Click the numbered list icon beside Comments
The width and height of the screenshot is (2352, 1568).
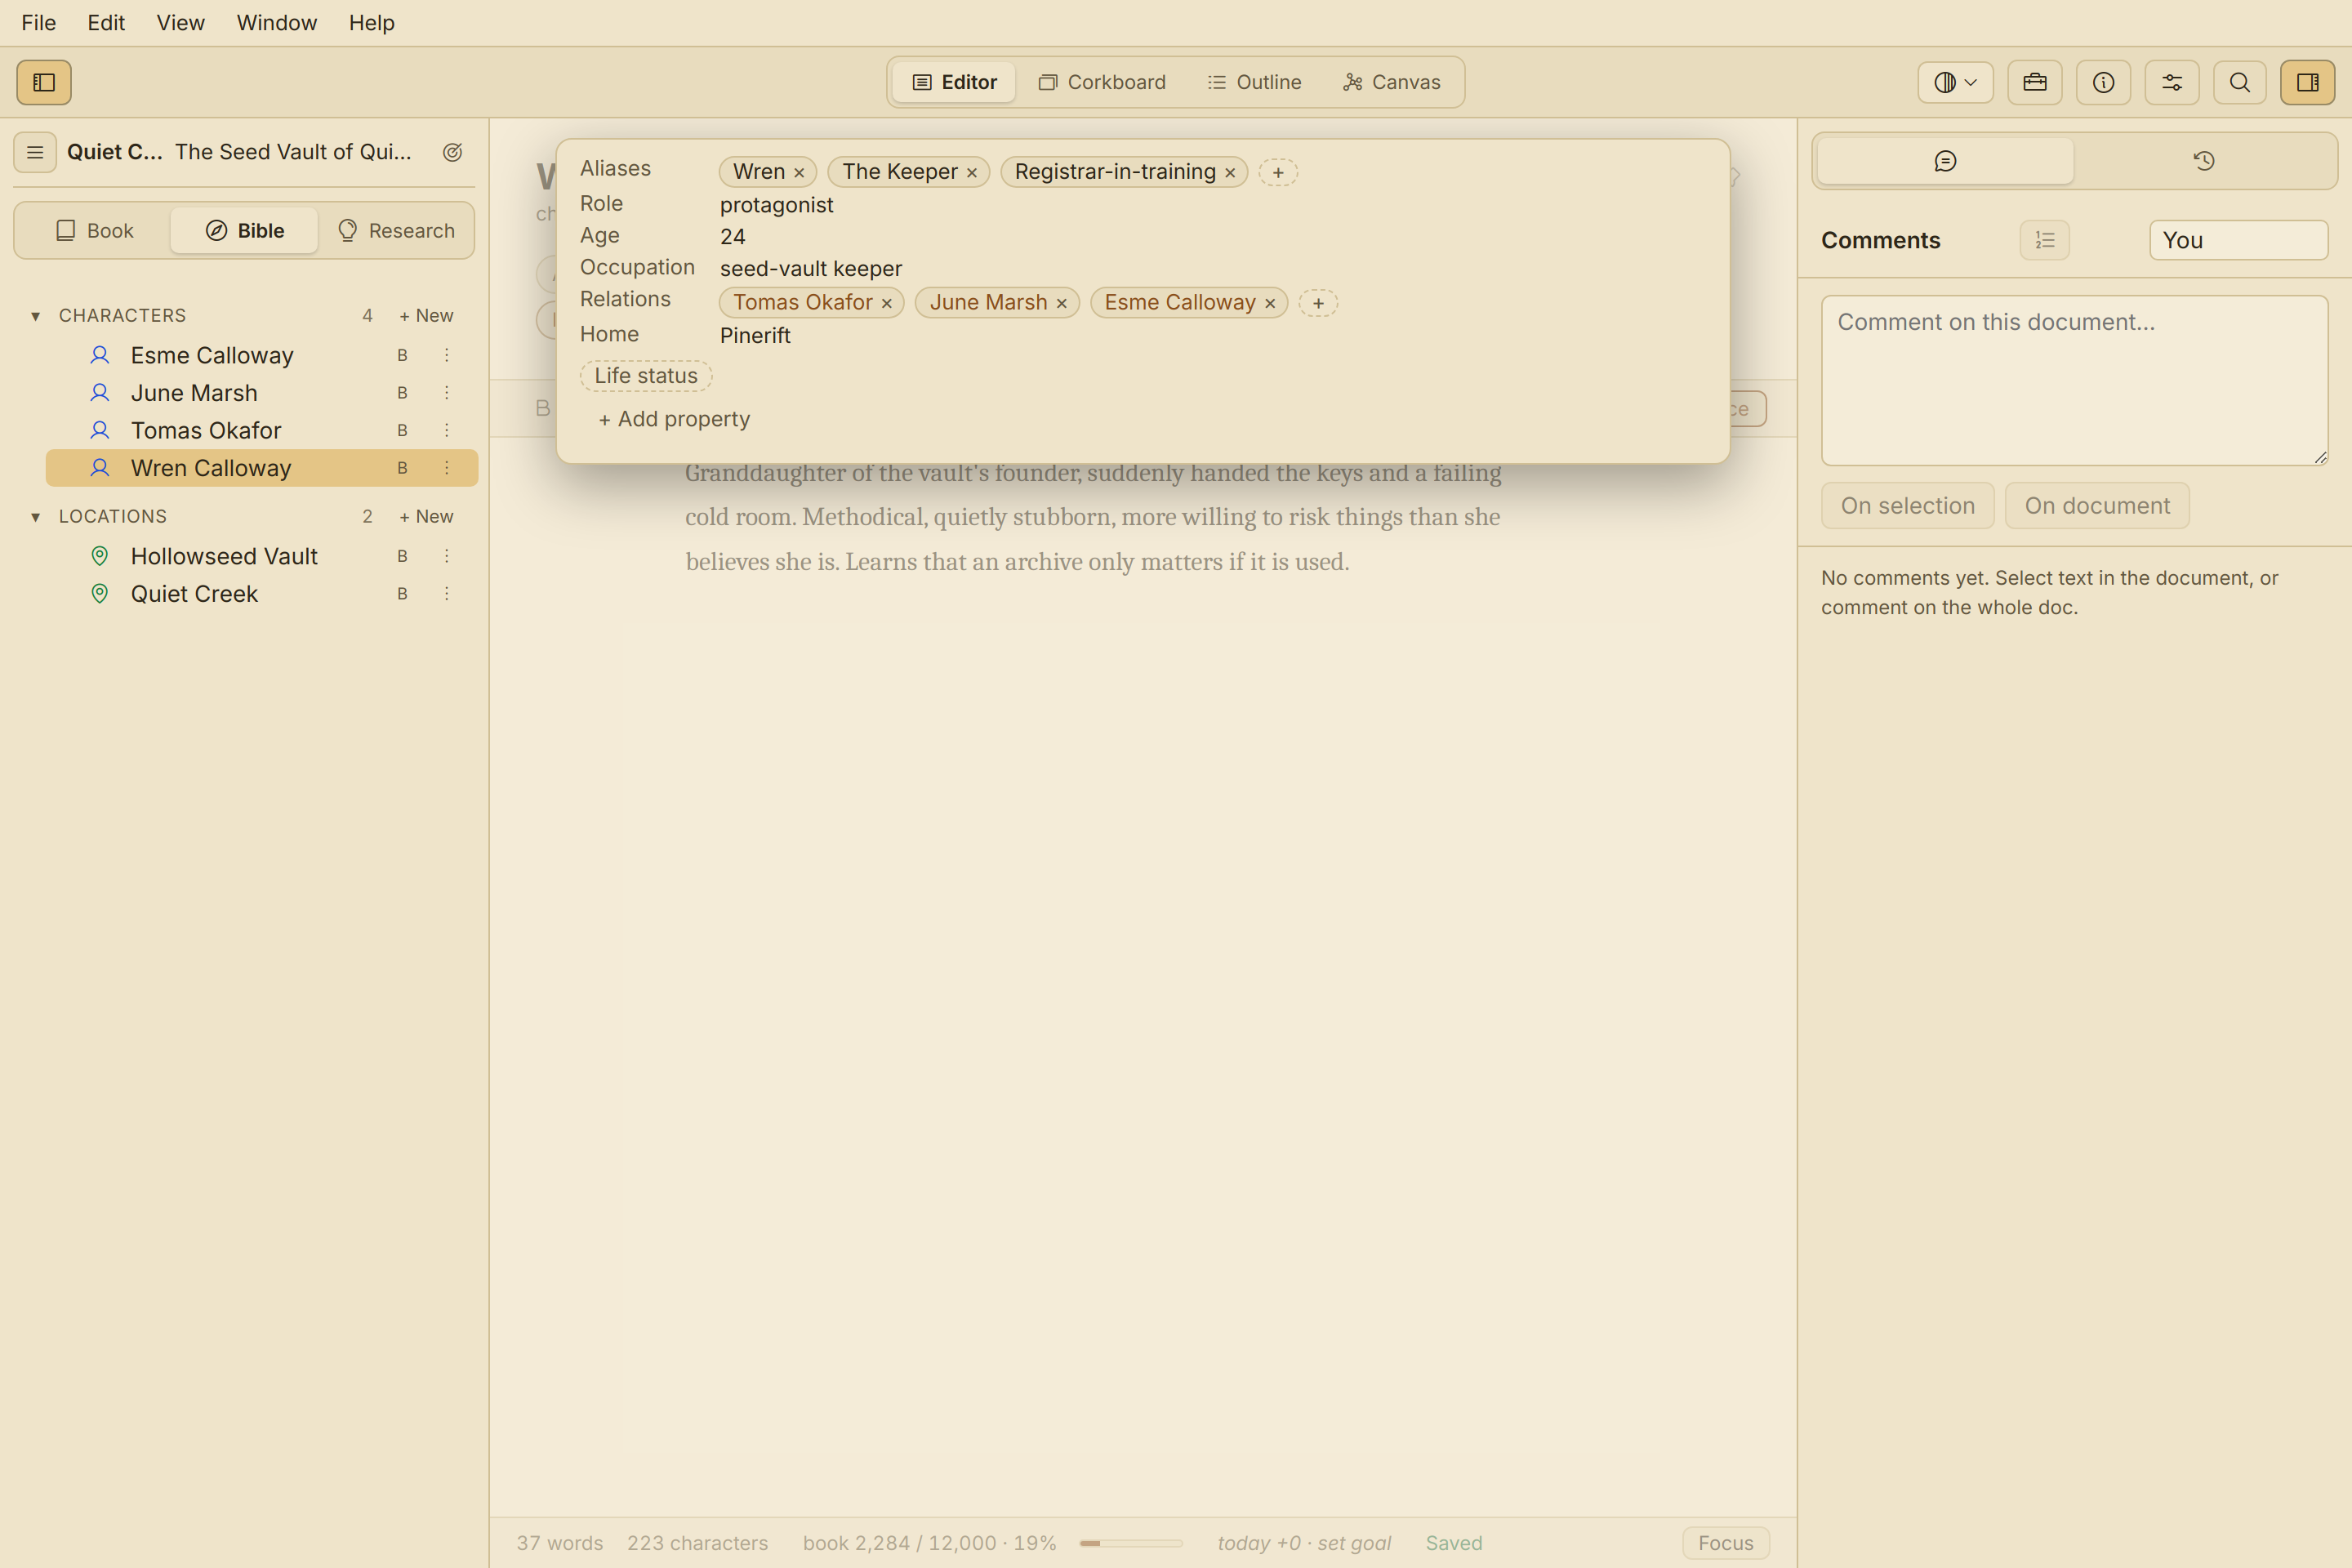2045,240
